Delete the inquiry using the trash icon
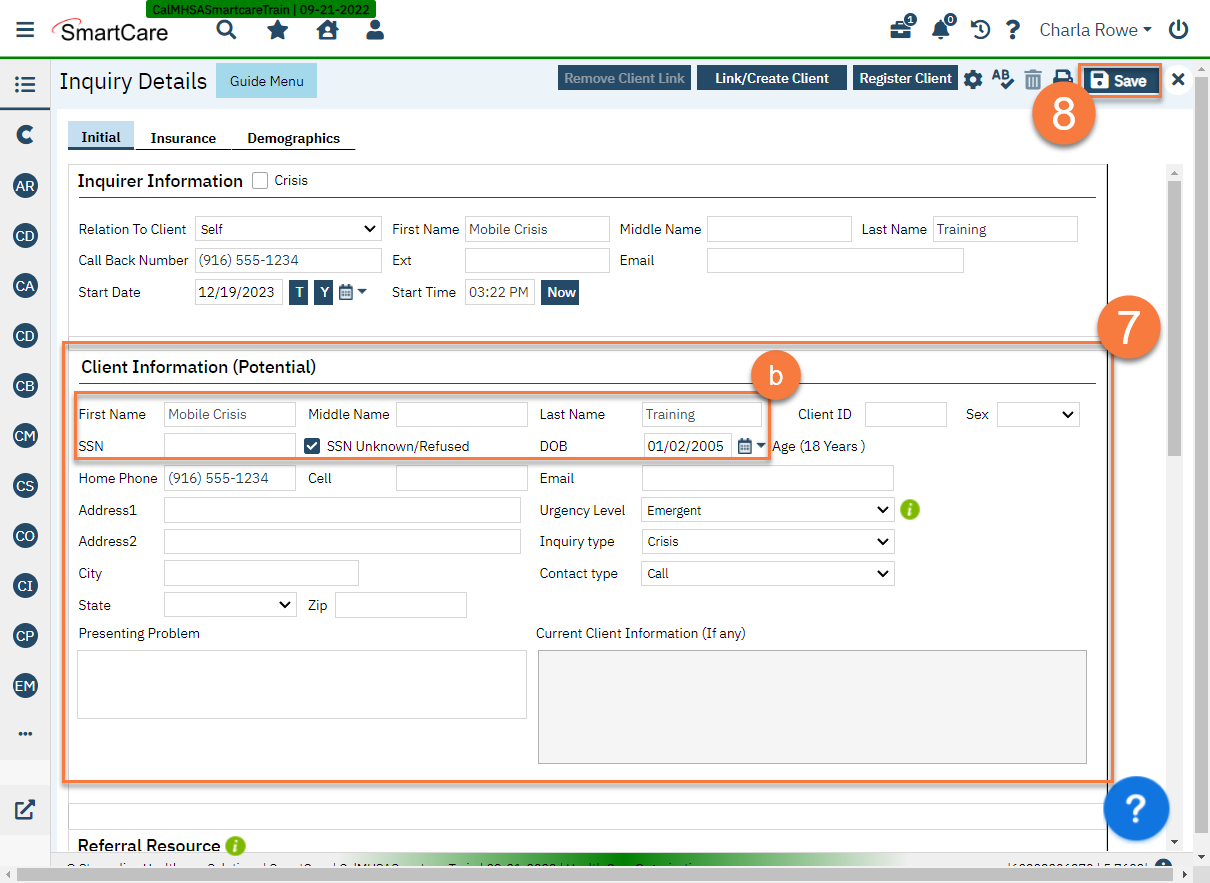This screenshot has width=1210, height=883. (x=1033, y=79)
